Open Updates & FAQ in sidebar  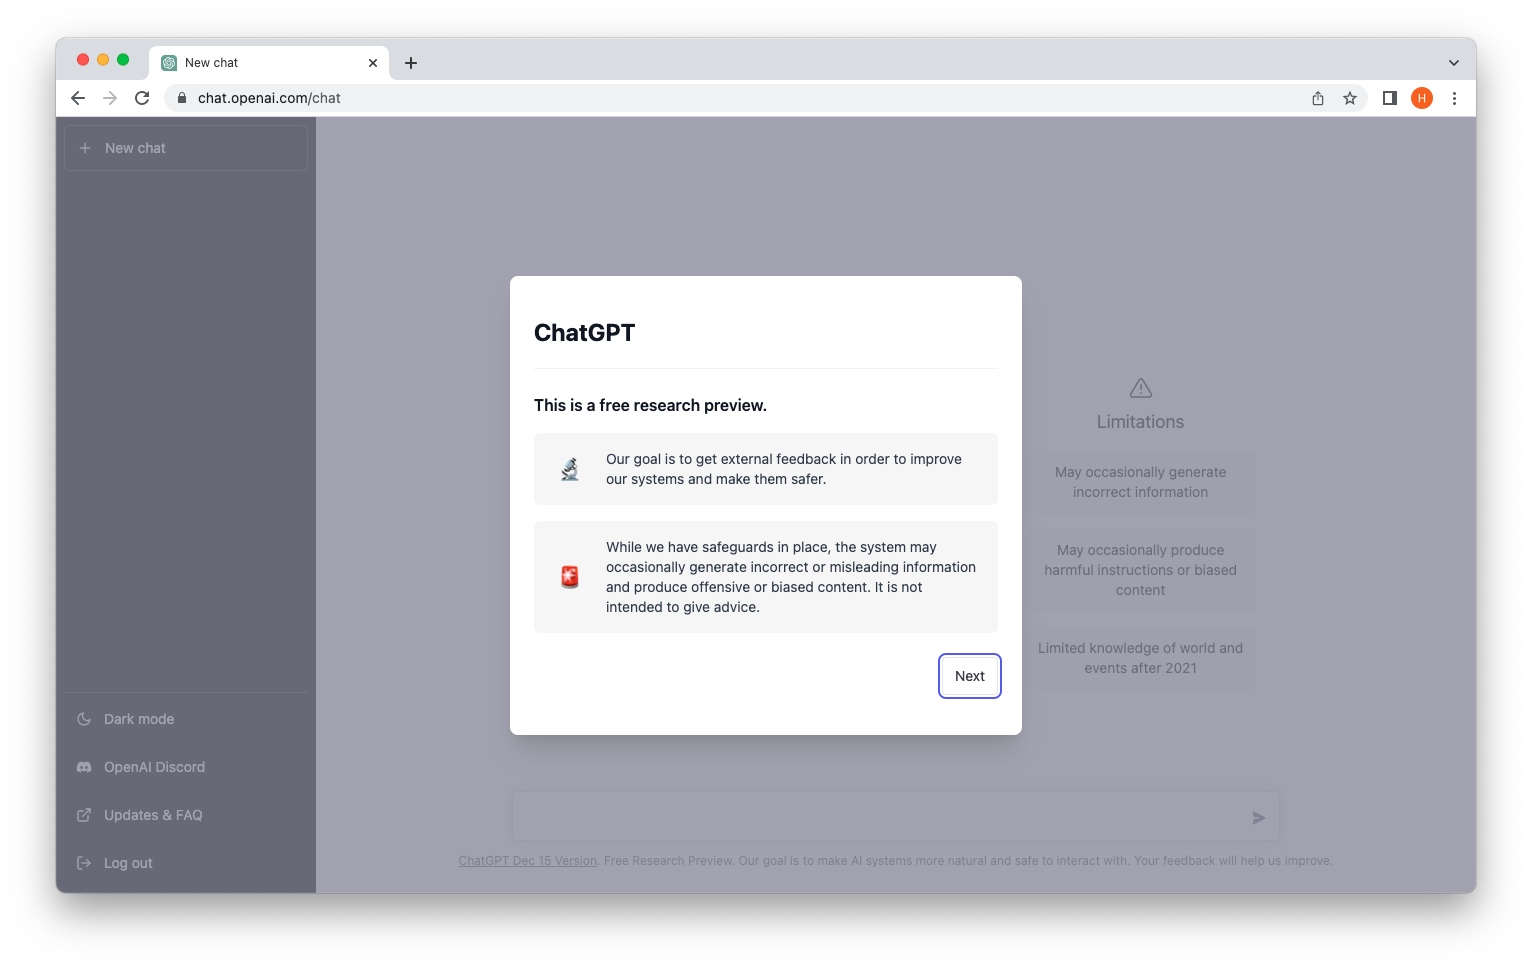[x=186, y=815]
